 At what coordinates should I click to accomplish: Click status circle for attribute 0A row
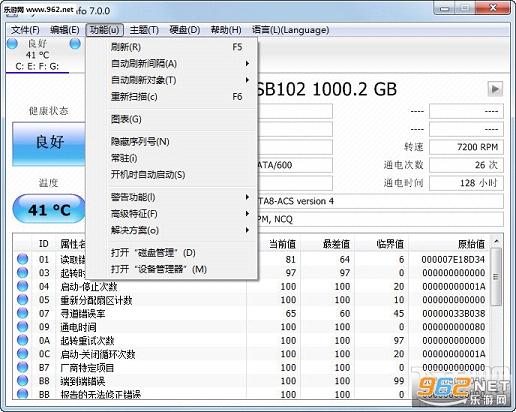pos(22,340)
